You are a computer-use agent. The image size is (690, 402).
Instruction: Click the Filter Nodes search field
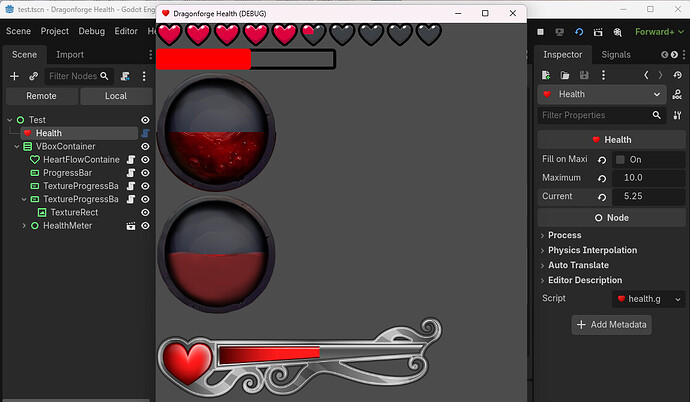(79, 76)
